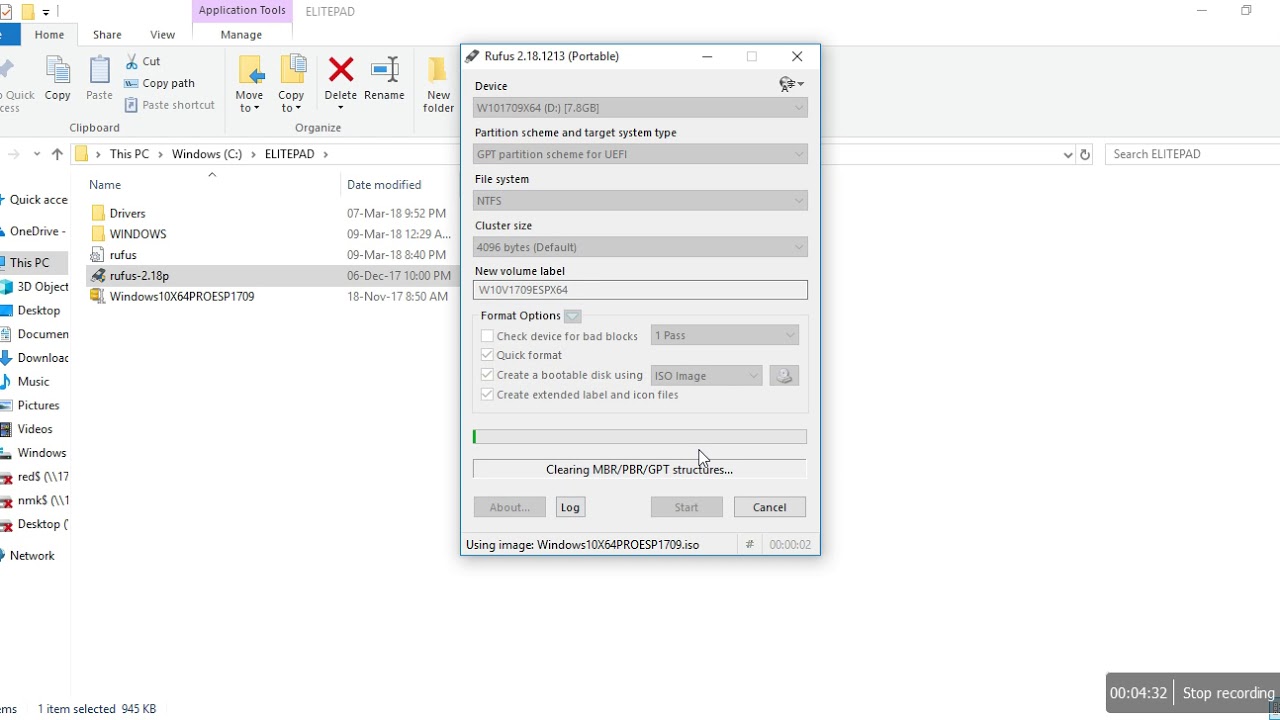1280x720 pixels.
Task: Switch to the Manage ribbon tab
Action: tap(241, 34)
